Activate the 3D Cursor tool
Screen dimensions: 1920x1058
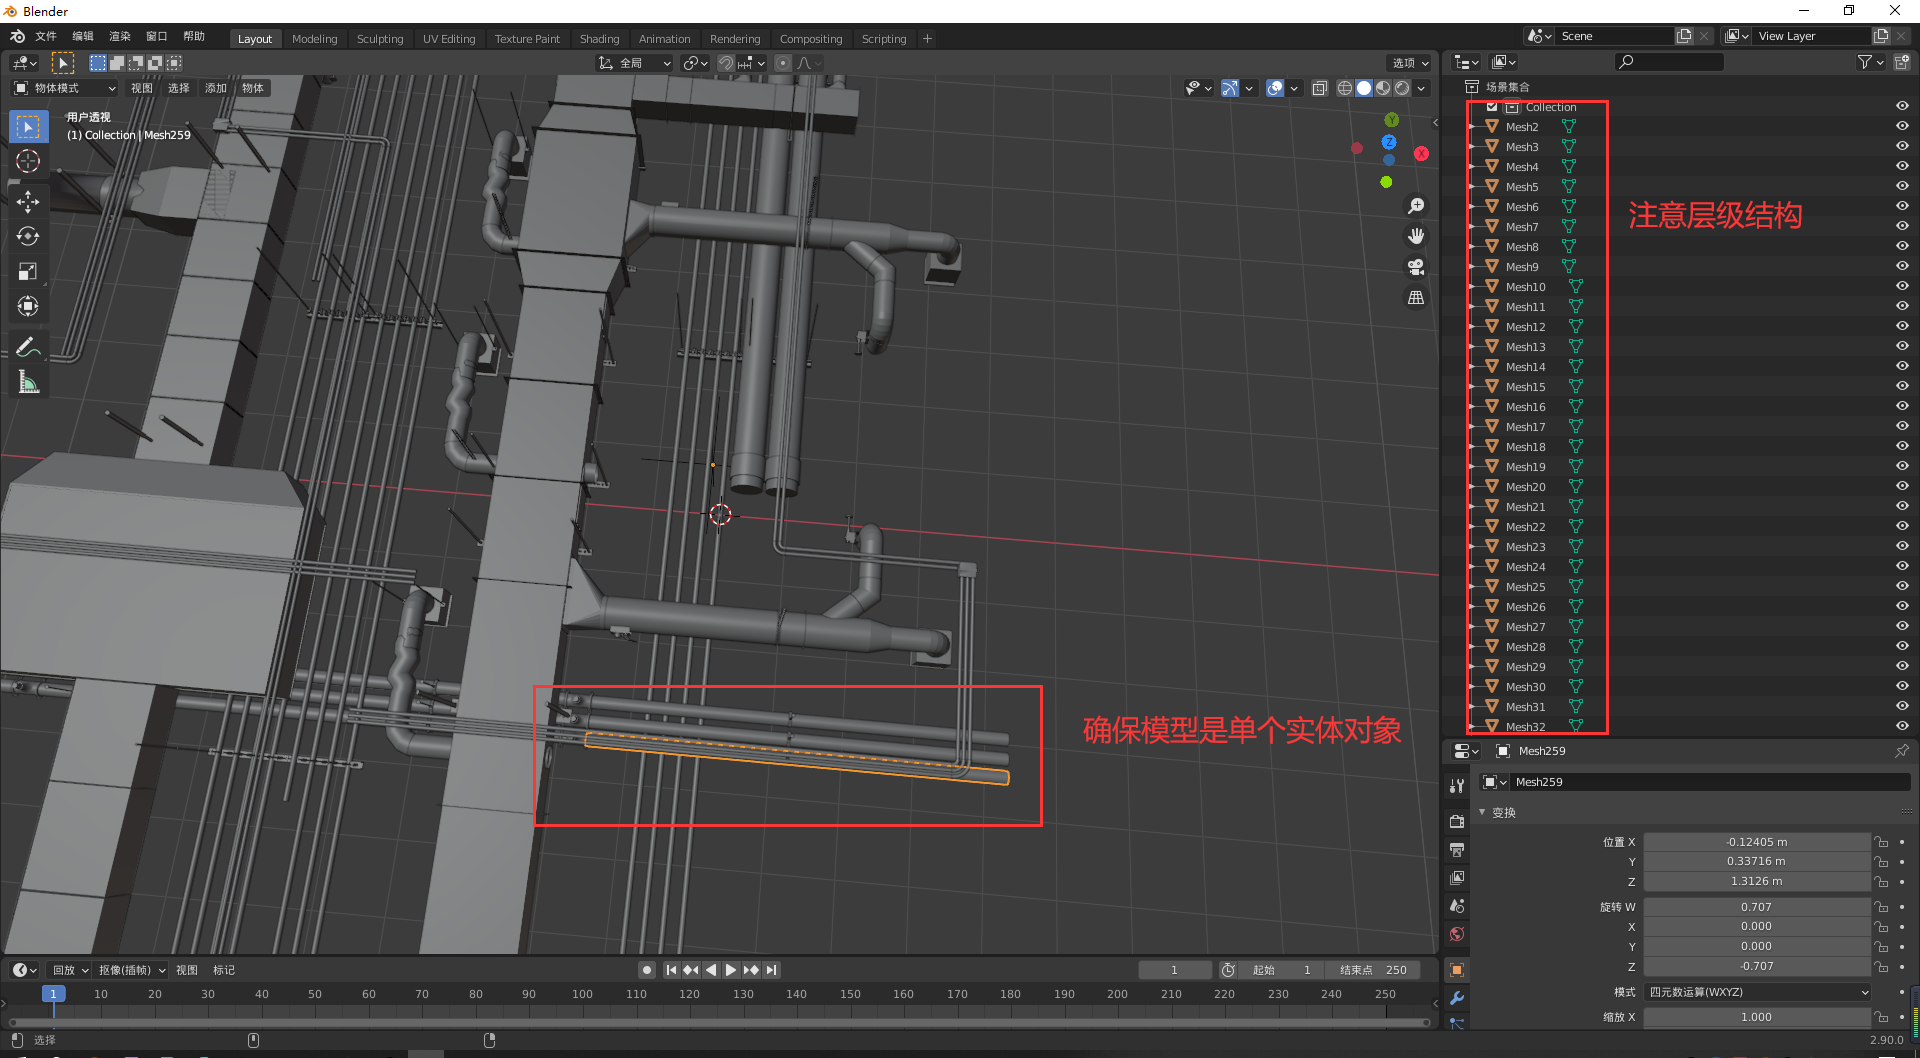[28, 161]
